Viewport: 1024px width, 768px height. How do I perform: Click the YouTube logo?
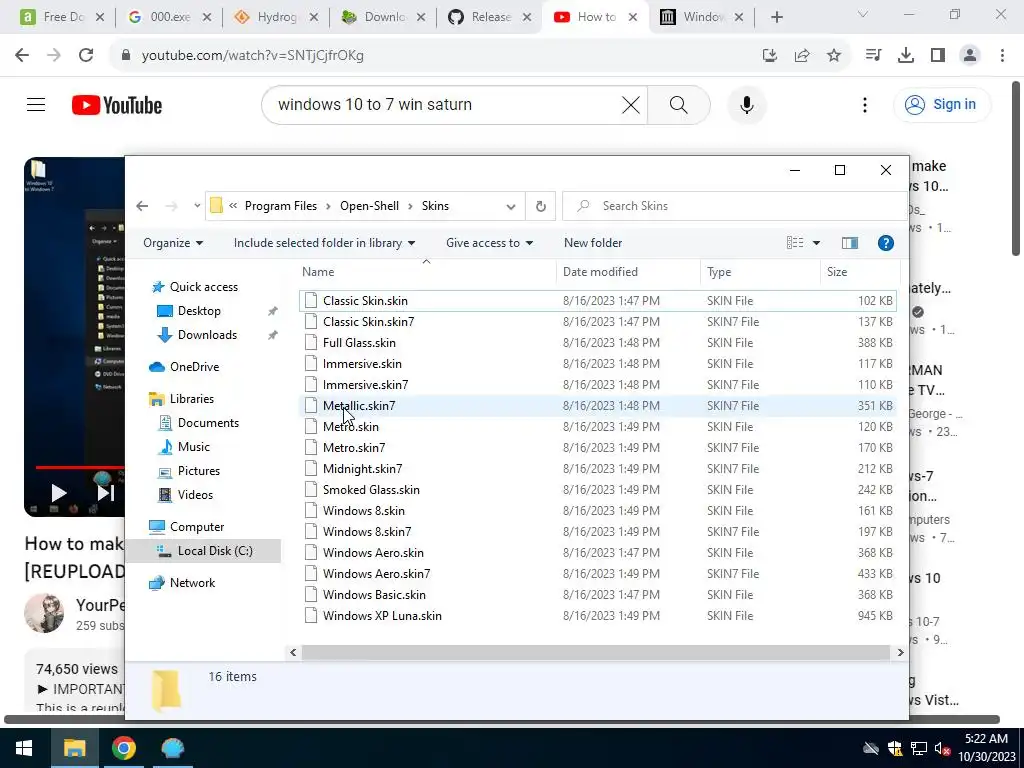[x=117, y=105]
